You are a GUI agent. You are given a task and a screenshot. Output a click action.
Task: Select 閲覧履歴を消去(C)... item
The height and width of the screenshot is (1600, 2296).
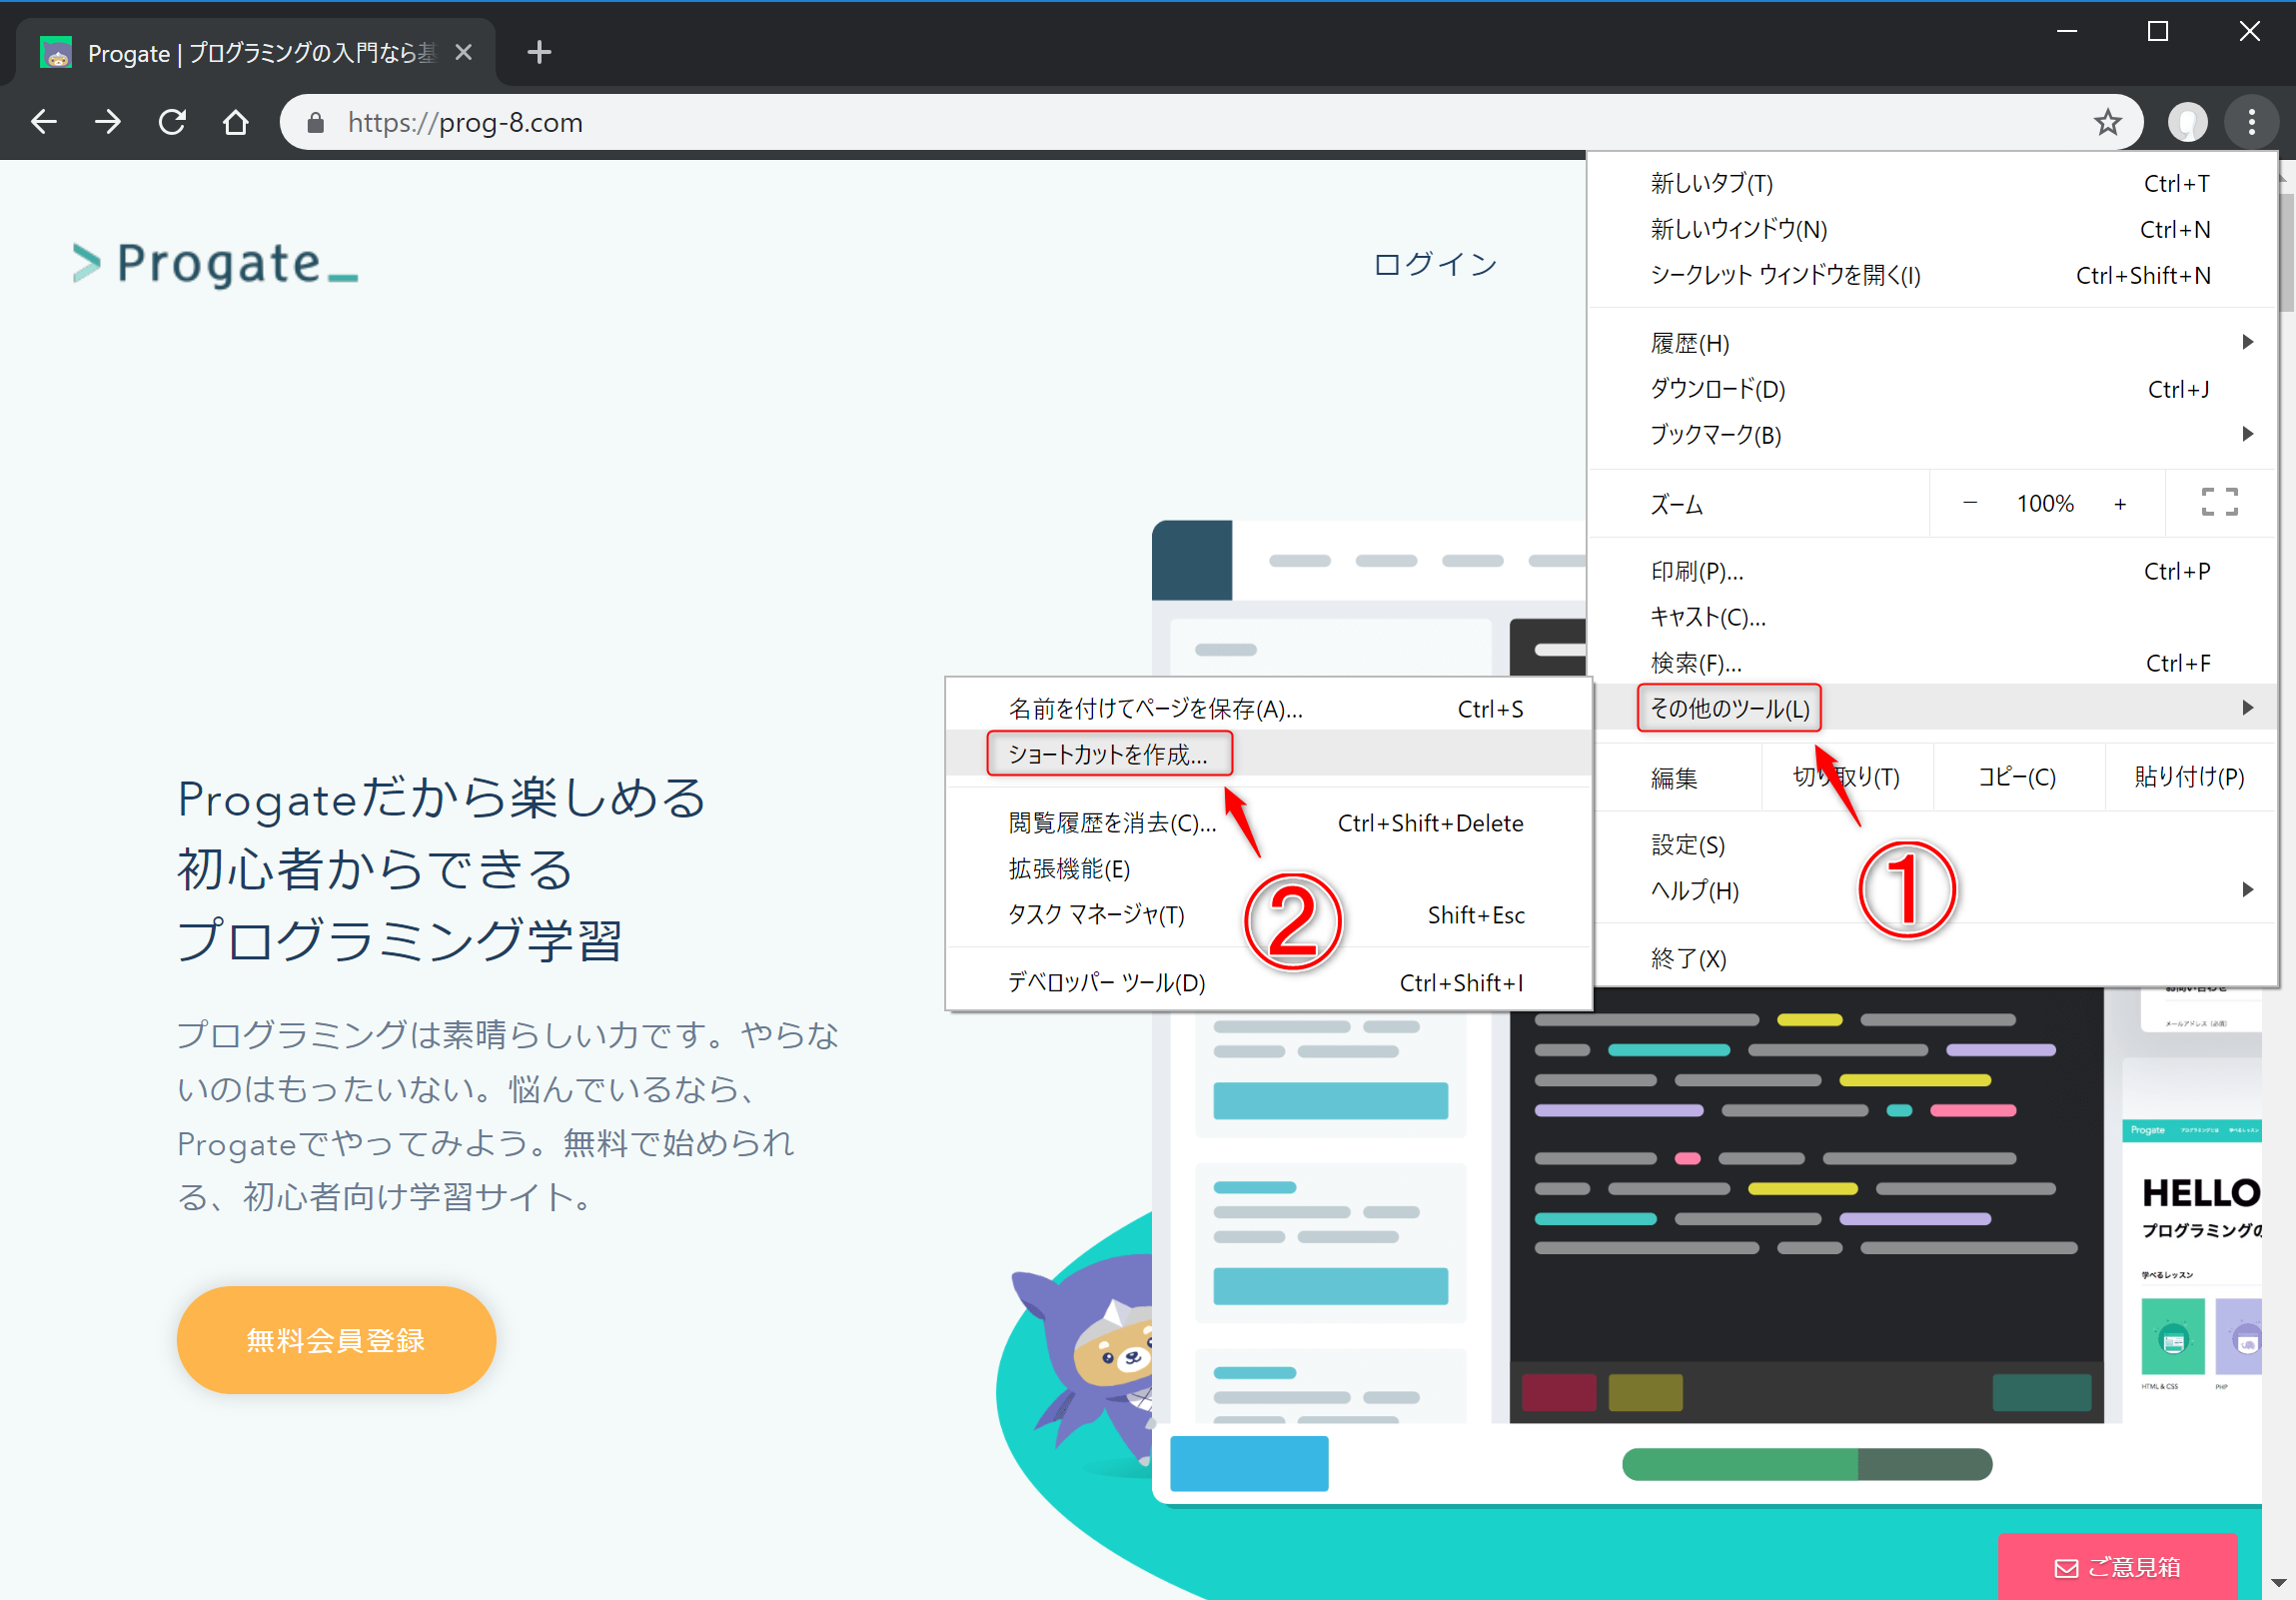coord(1268,823)
